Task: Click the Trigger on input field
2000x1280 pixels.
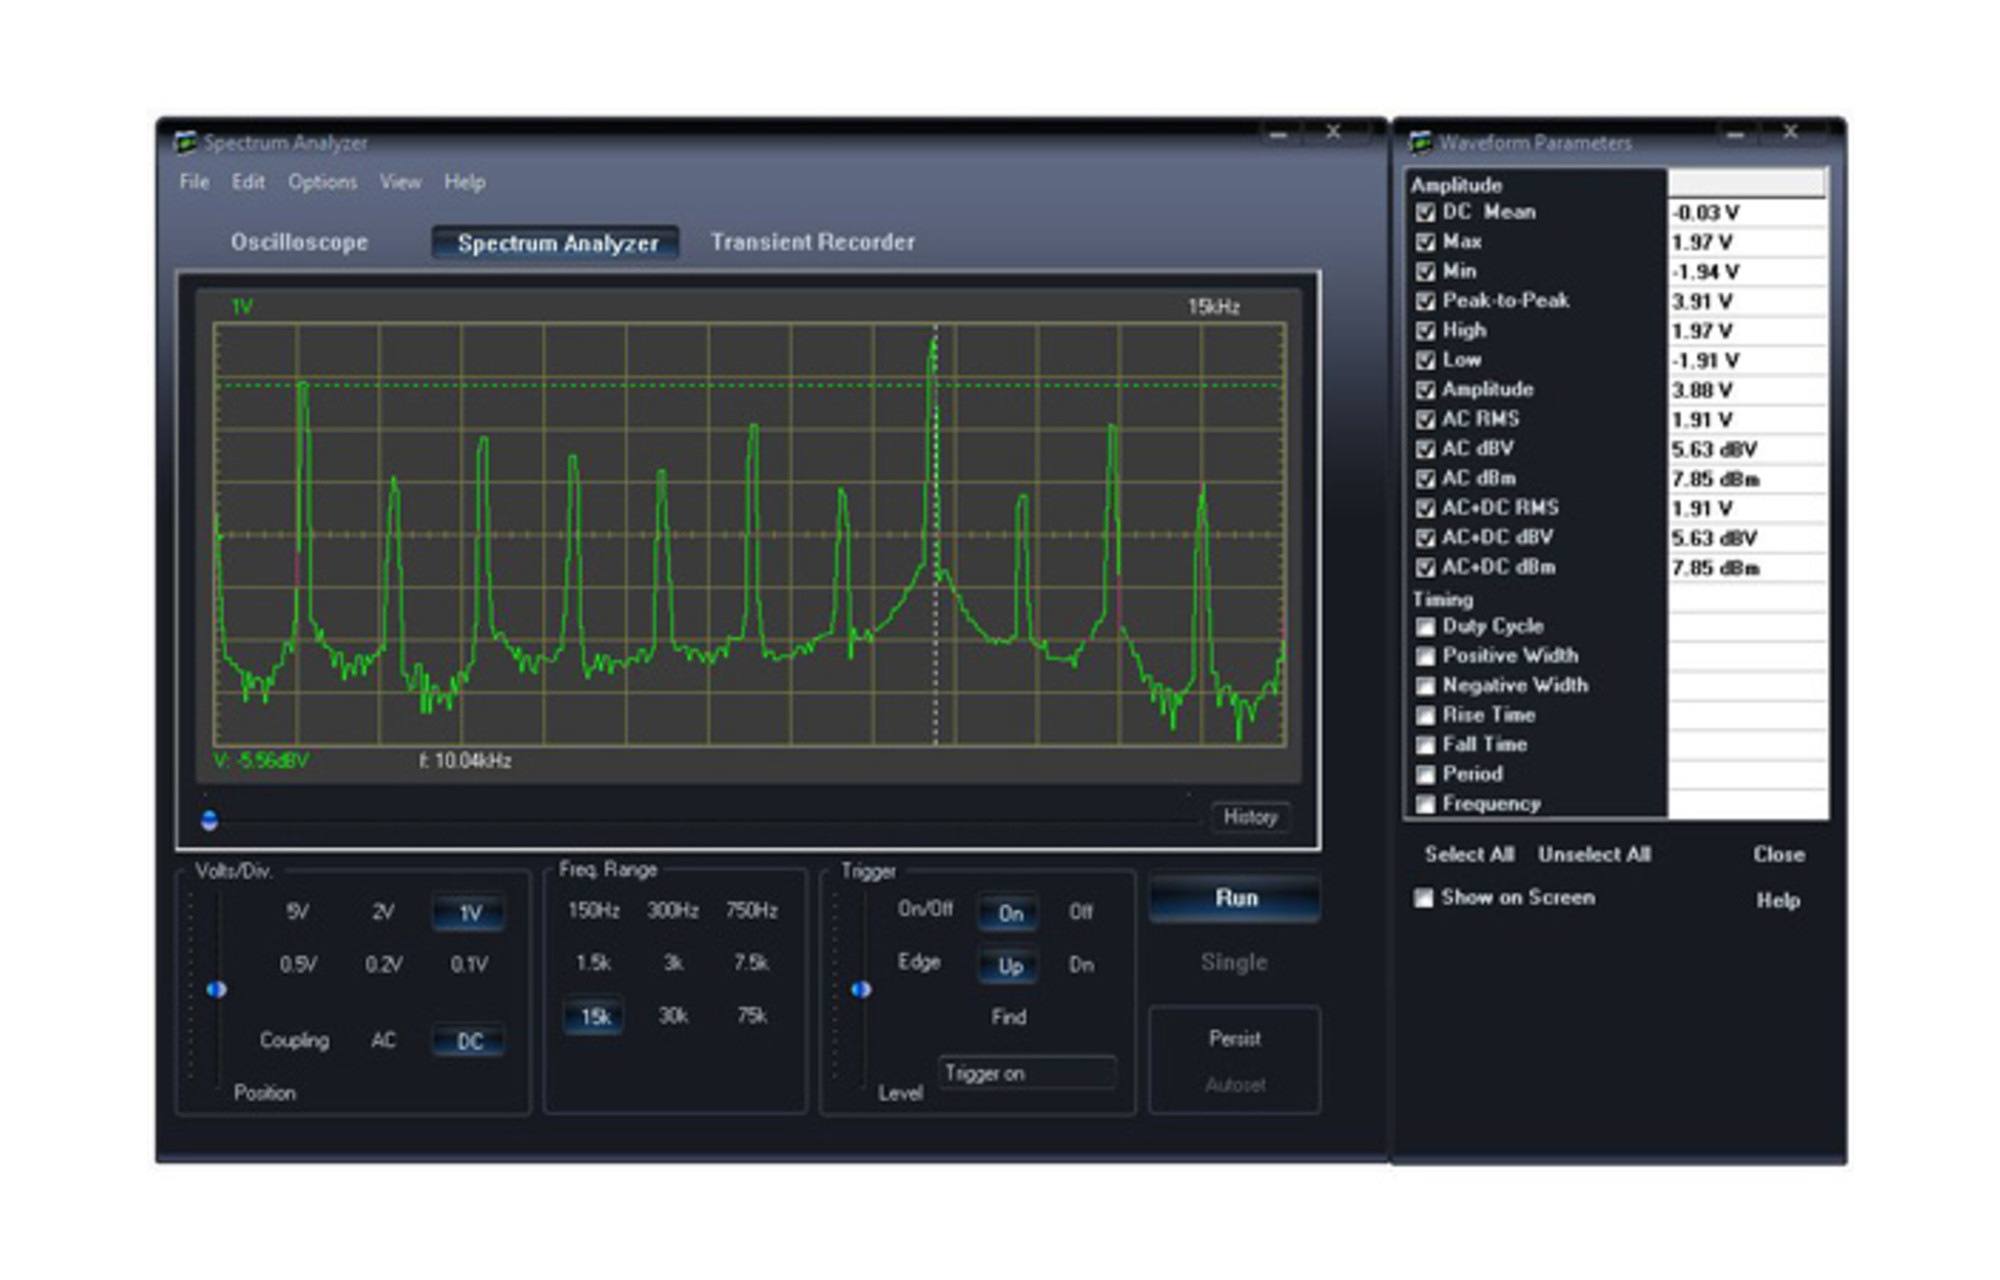Action: click(x=1028, y=1072)
